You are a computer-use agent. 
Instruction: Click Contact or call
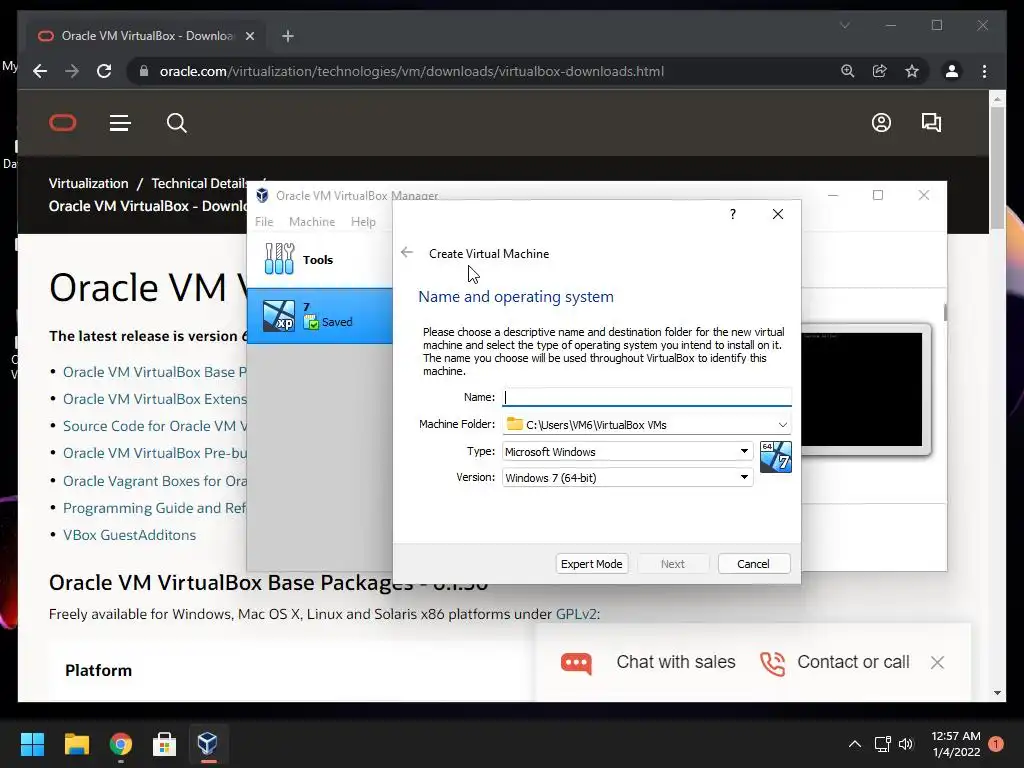point(853,662)
